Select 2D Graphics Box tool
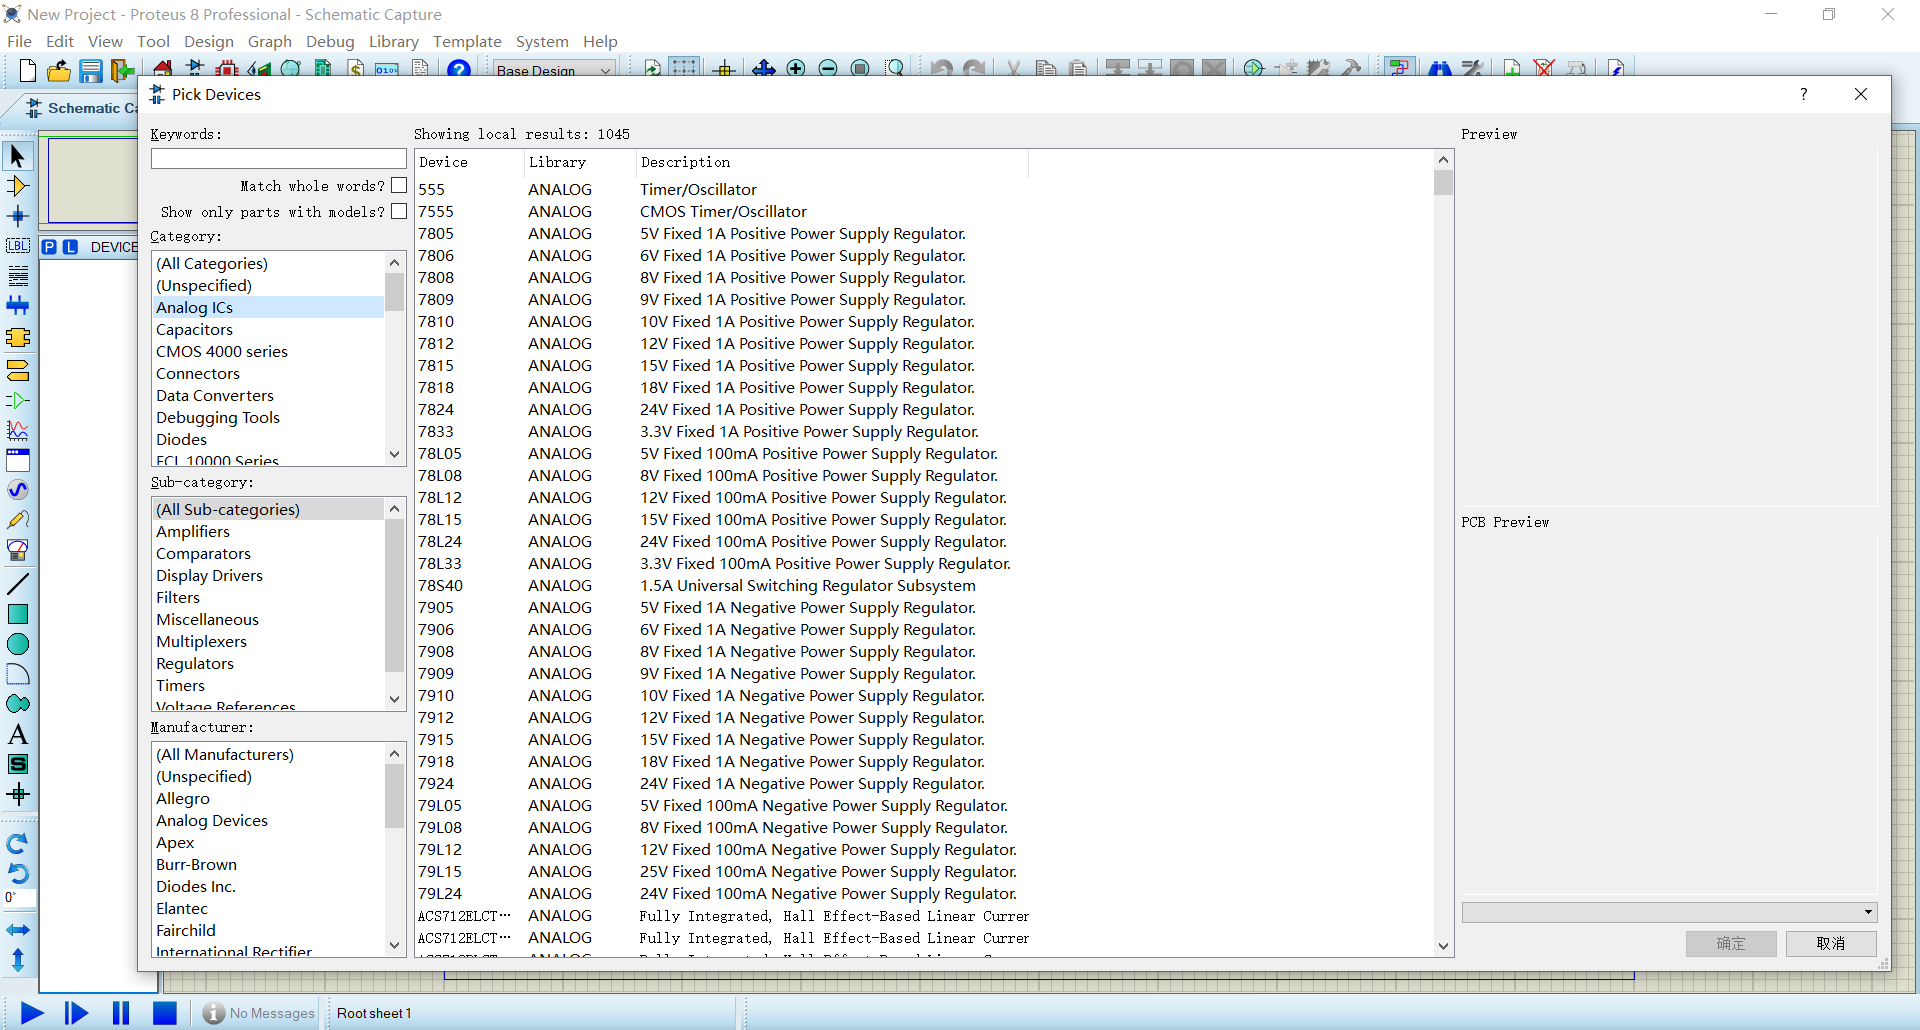 coord(18,614)
